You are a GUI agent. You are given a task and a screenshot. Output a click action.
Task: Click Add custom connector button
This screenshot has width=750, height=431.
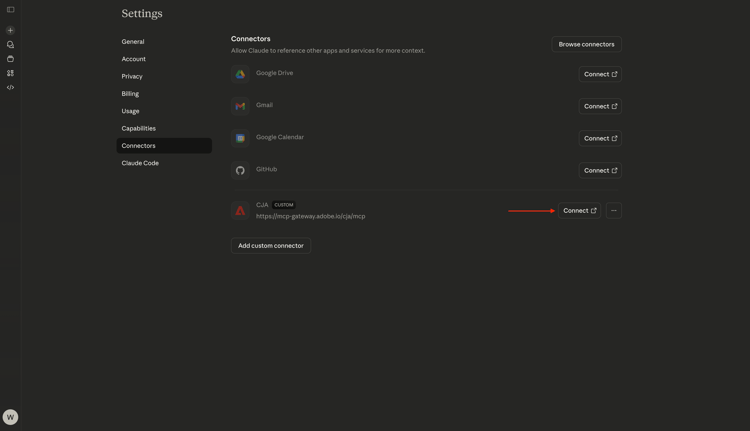pos(271,245)
